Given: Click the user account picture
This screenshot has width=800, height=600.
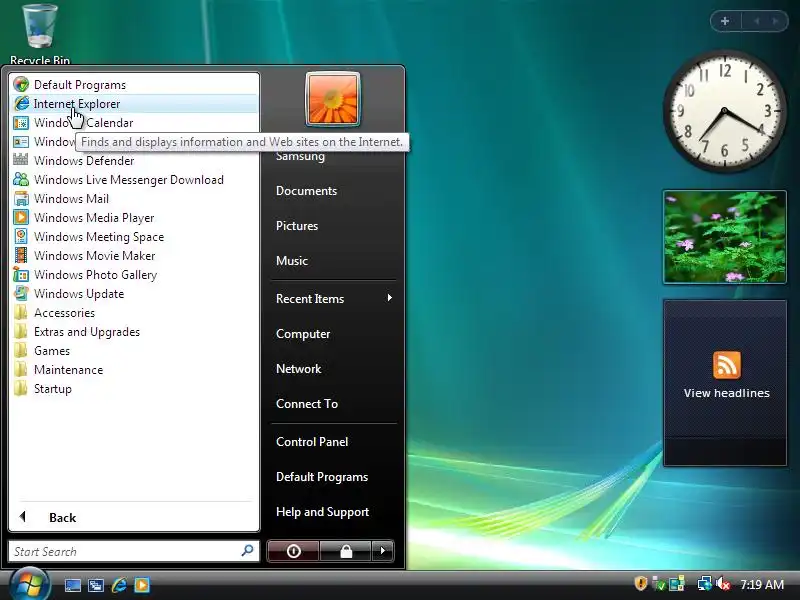Looking at the screenshot, I should click(333, 99).
